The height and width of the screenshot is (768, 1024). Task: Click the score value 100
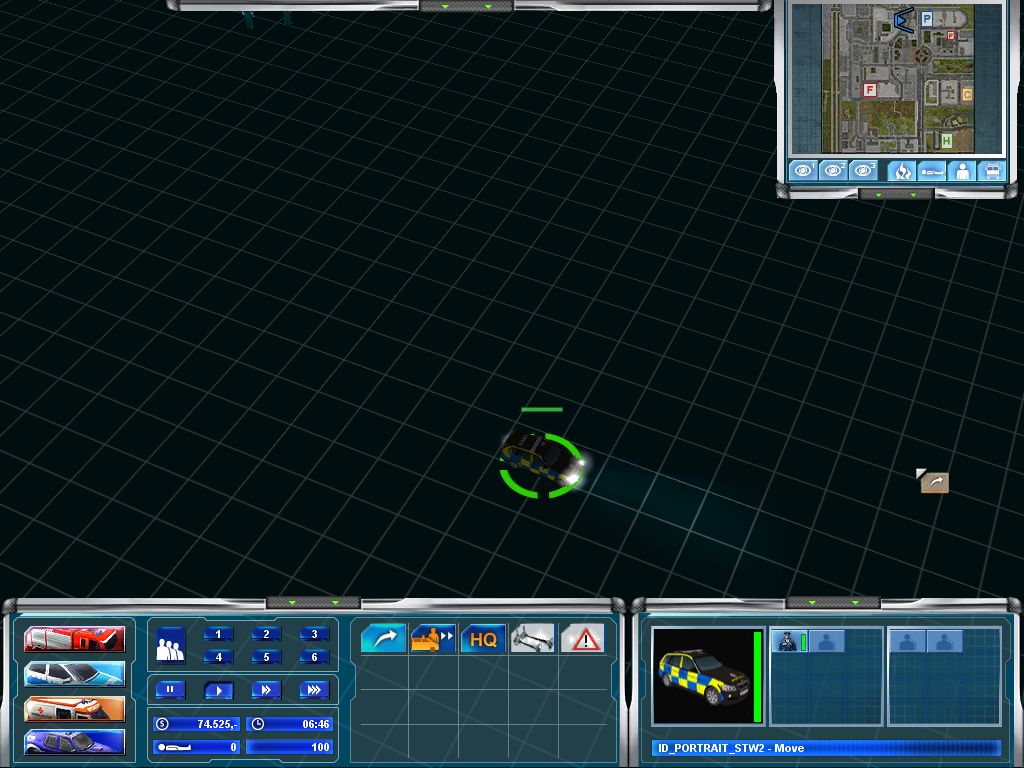tap(291, 747)
